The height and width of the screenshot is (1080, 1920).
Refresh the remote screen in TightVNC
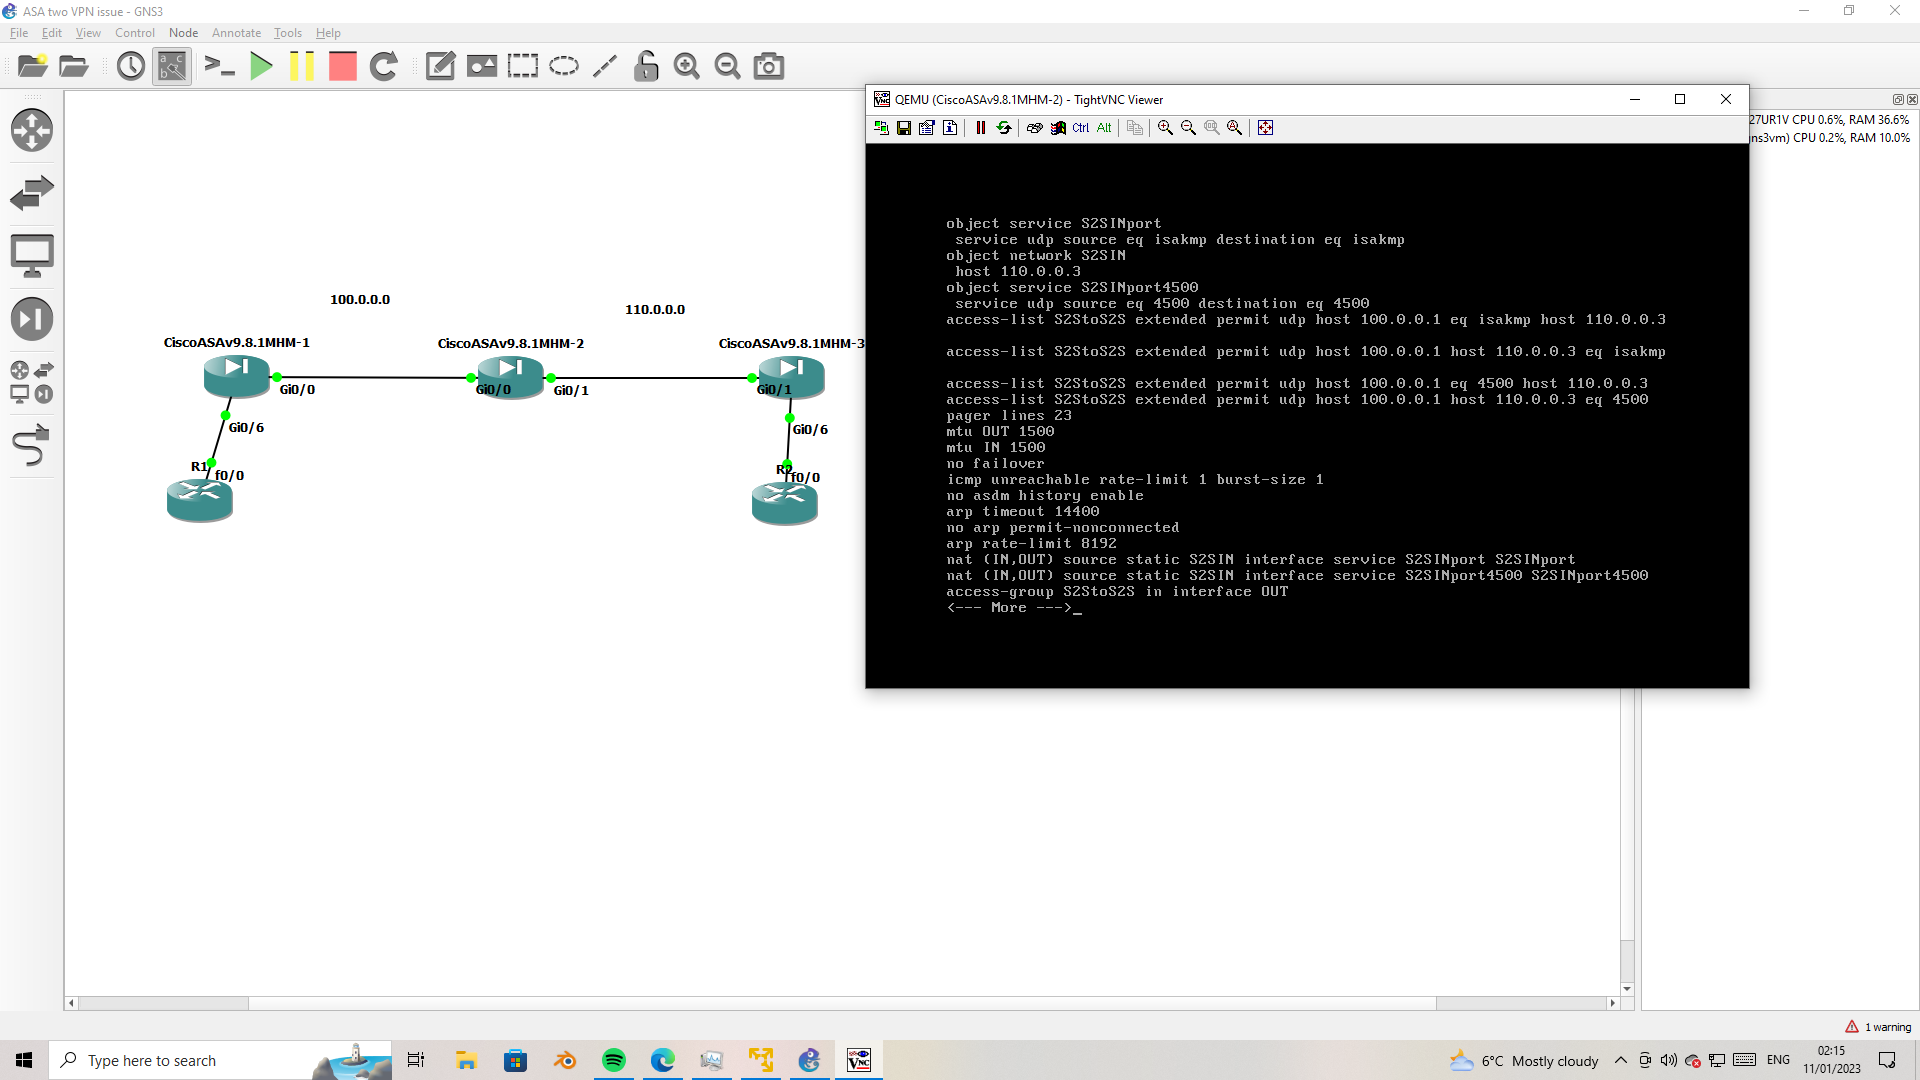1002,128
